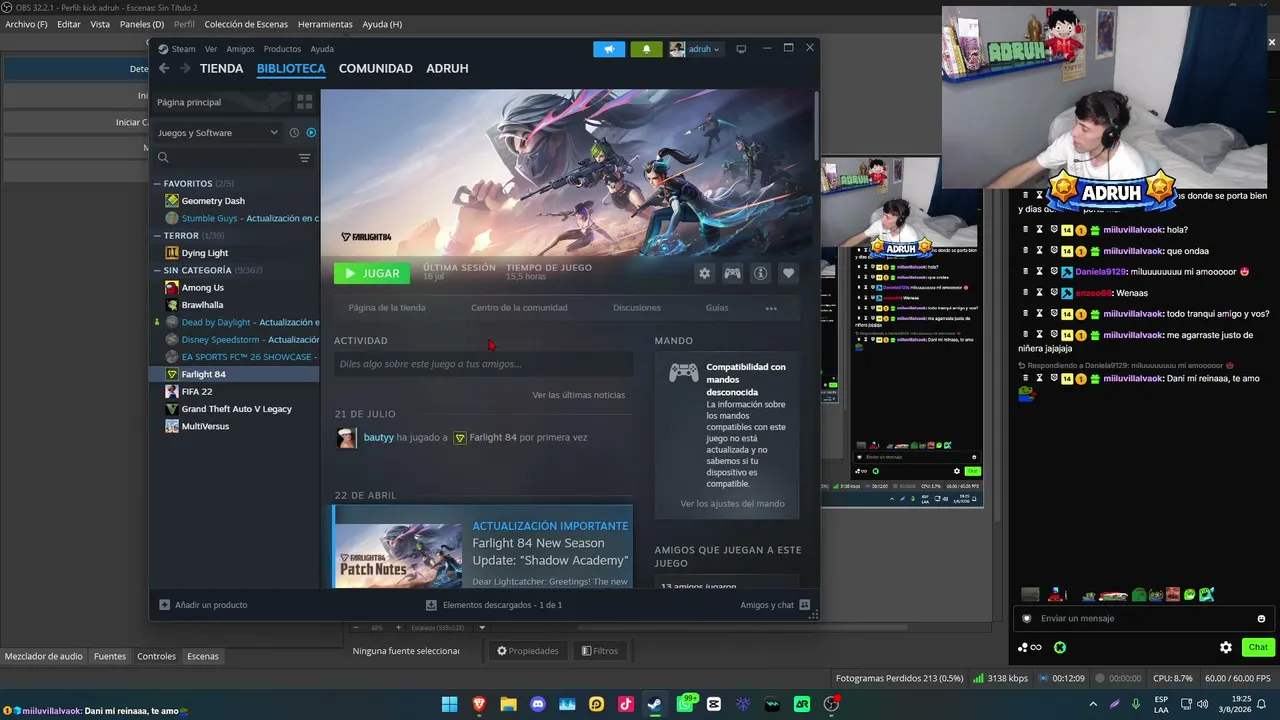Open Farlight 84 game settings gear

click(x=705, y=273)
